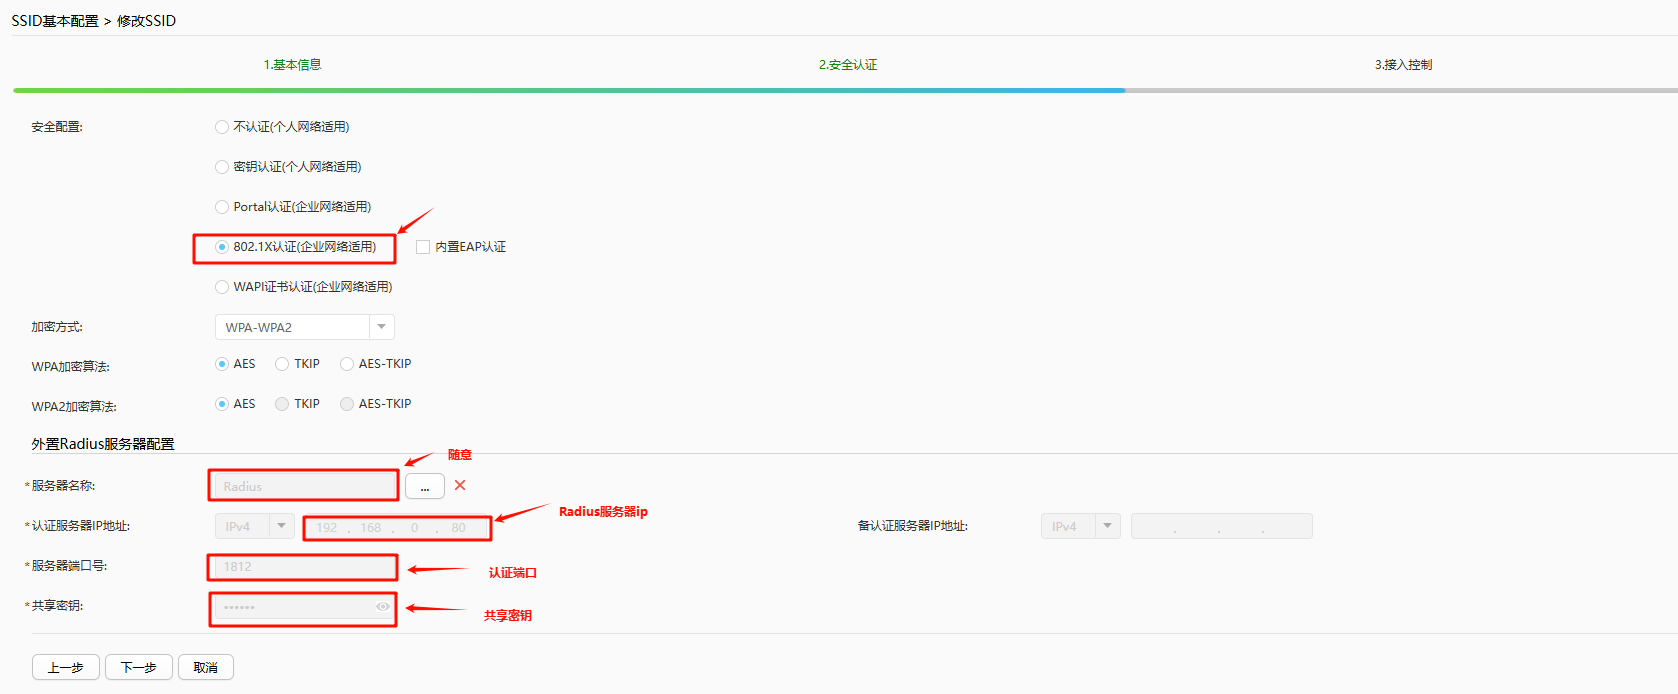Click the ellipsis browse button for Radius server
The image size is (1678, 694).
(424, 487)
